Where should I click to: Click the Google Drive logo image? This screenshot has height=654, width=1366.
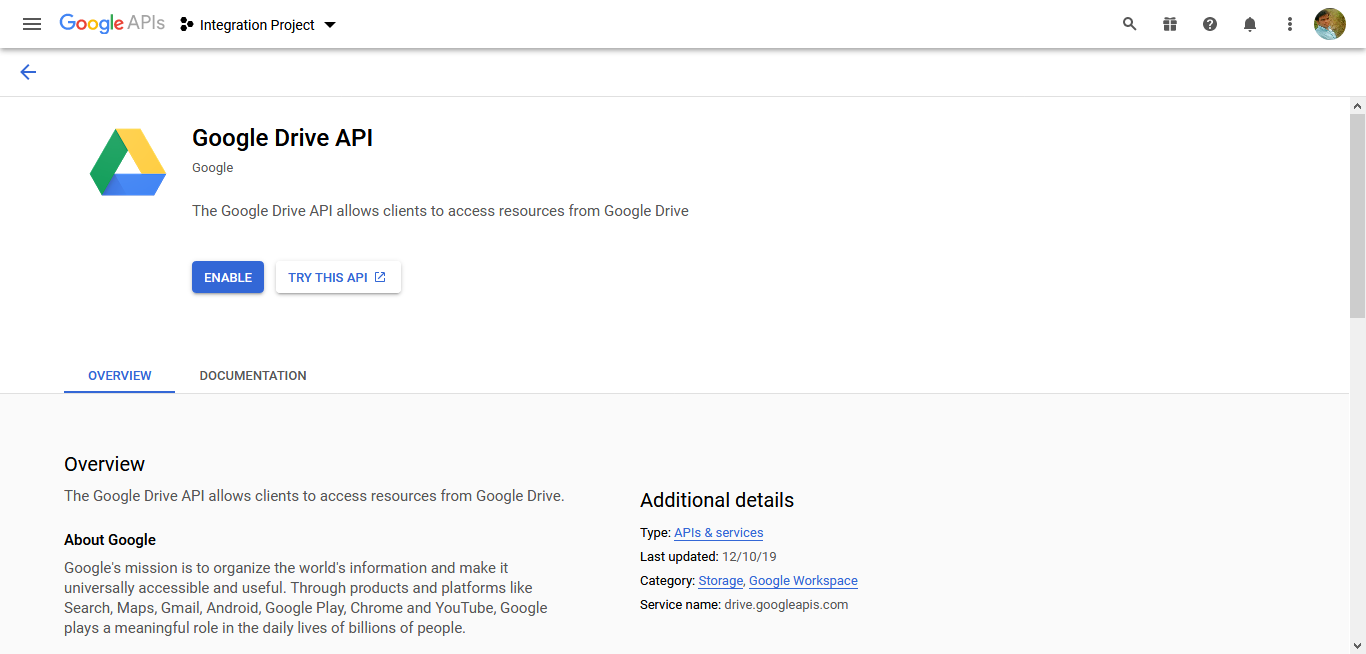128,162
